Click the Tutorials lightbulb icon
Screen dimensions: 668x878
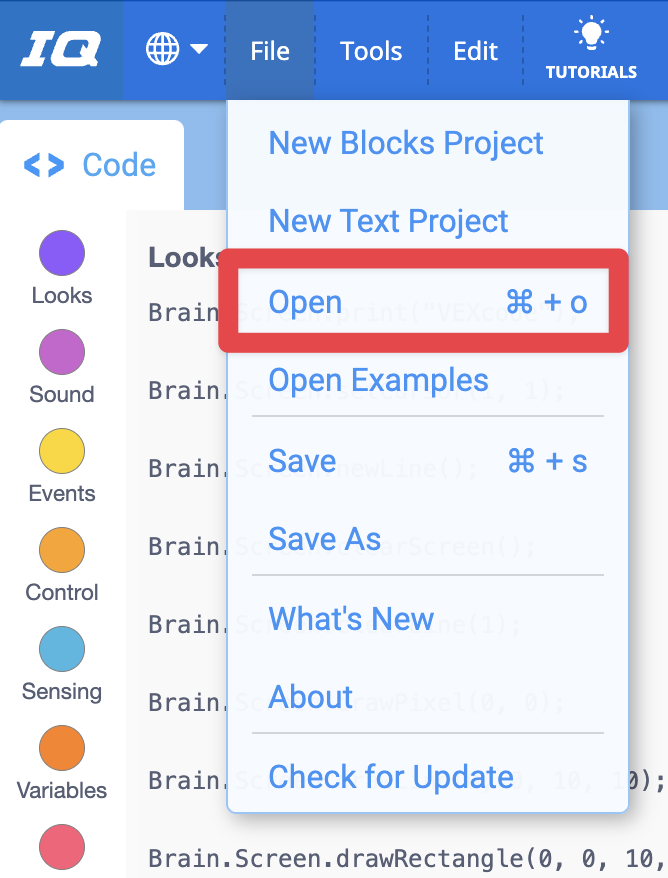[591, 36]
